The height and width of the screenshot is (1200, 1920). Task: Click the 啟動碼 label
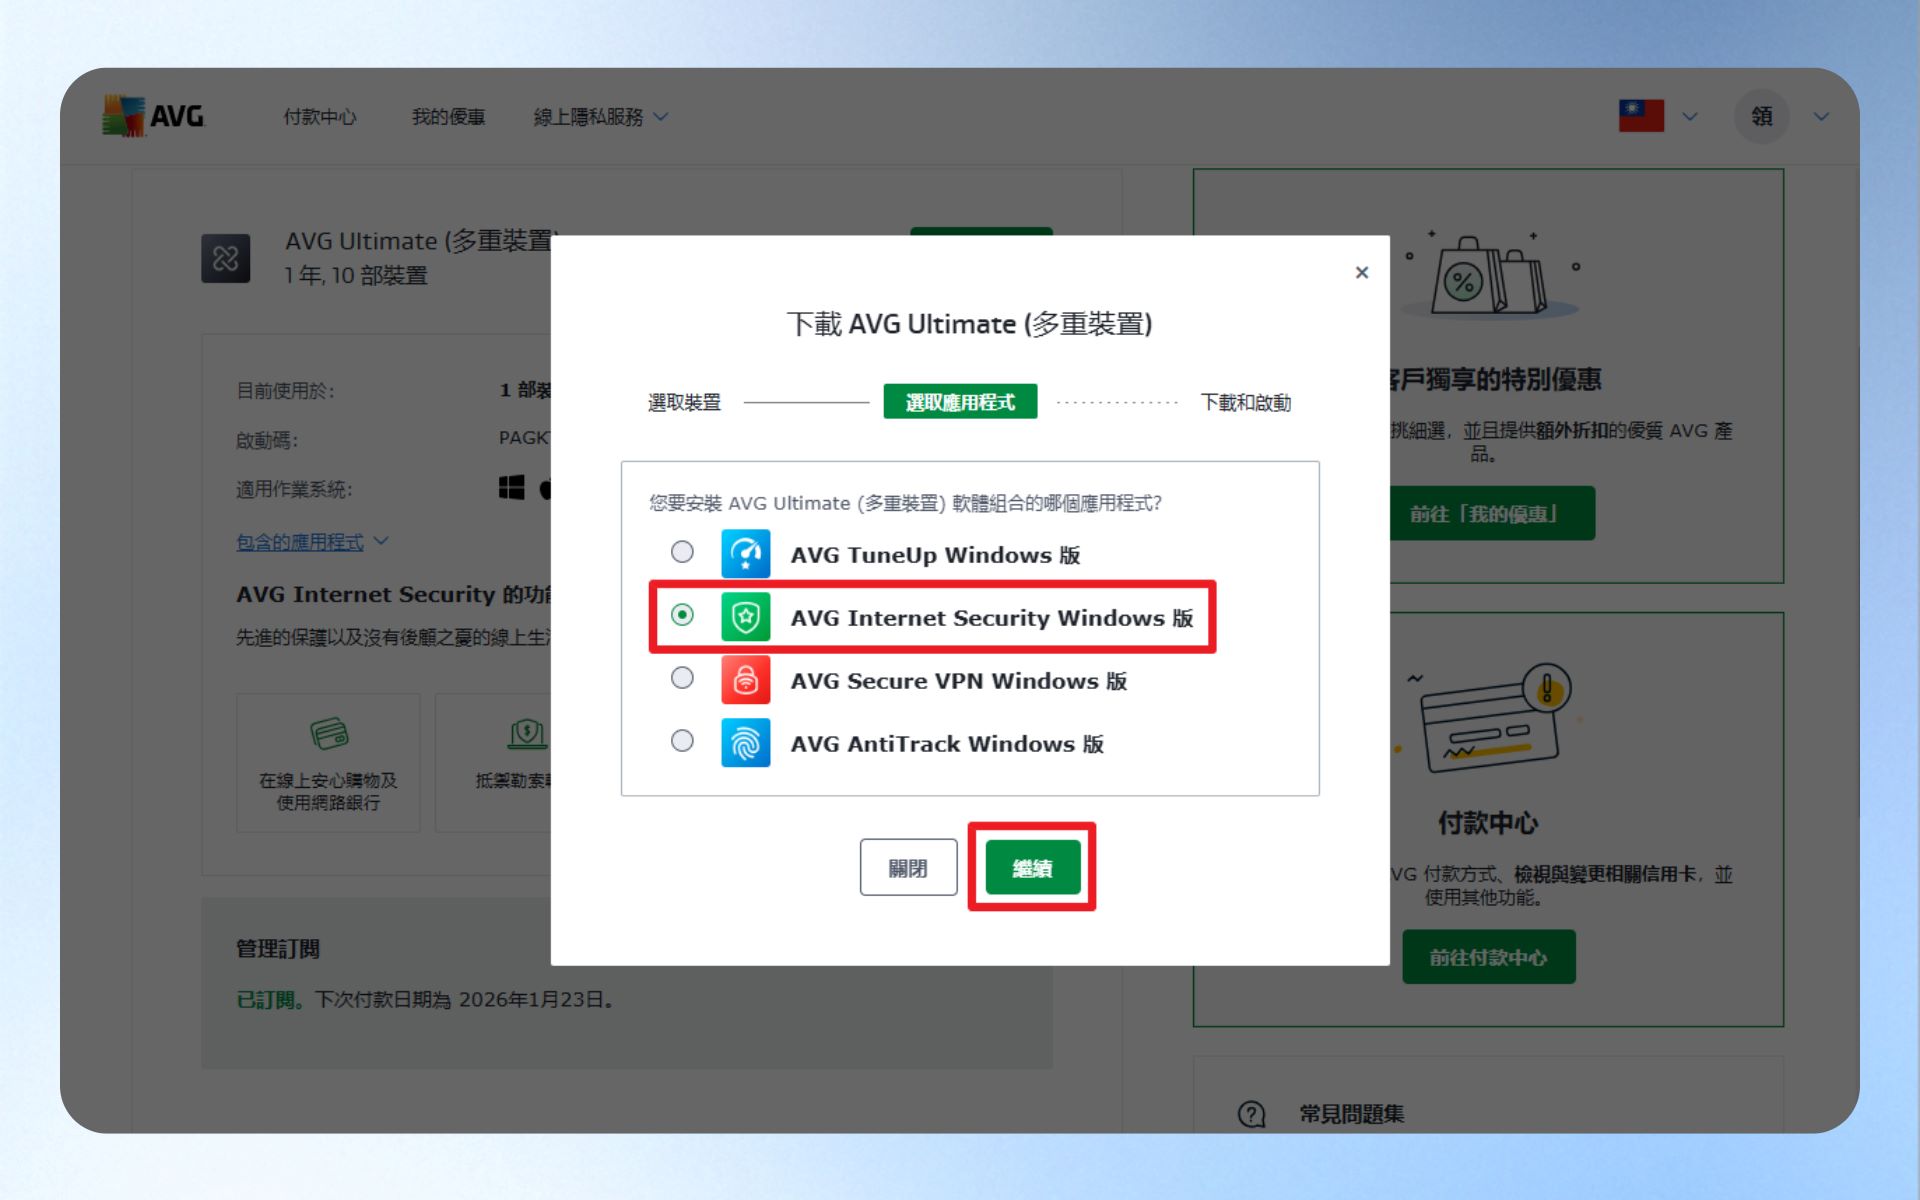coord(267,440)
